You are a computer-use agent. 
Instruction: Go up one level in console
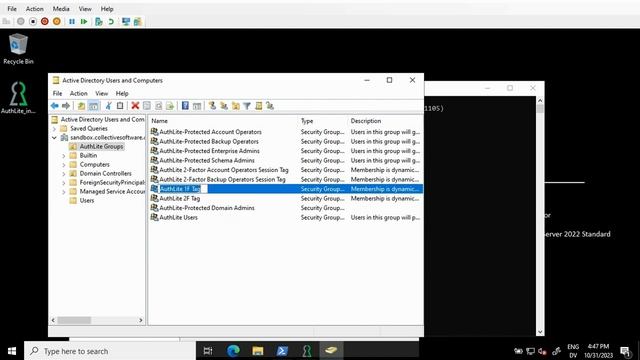(81, 106)
